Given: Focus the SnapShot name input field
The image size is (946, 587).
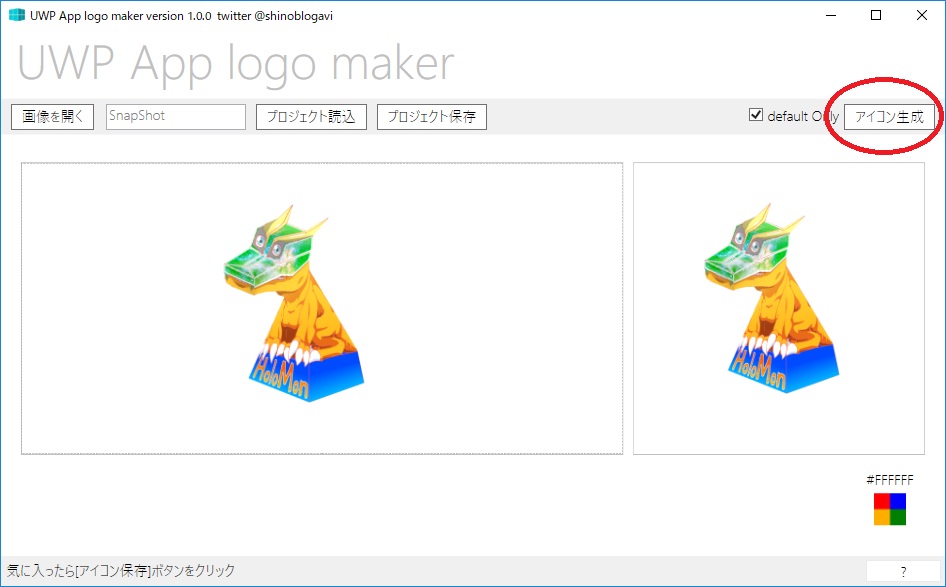Looking at the screenshot, I should [x=176, y=116].
